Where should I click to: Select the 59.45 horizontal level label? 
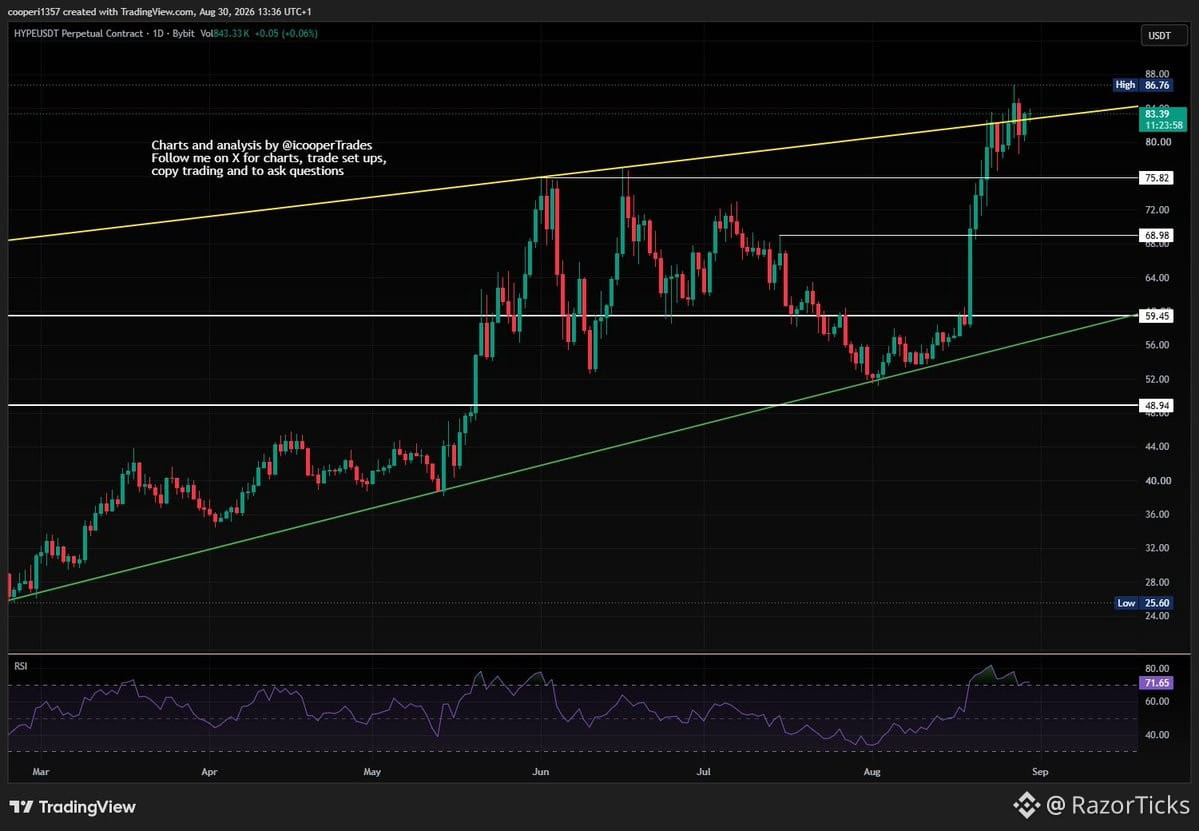[x=1155, y=316]
